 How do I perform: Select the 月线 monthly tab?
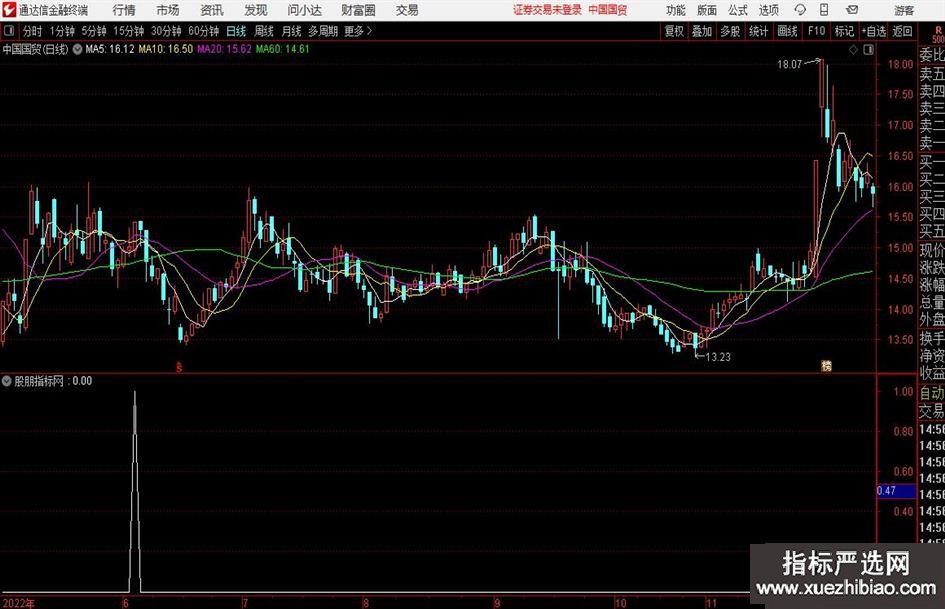coord(292,31)
